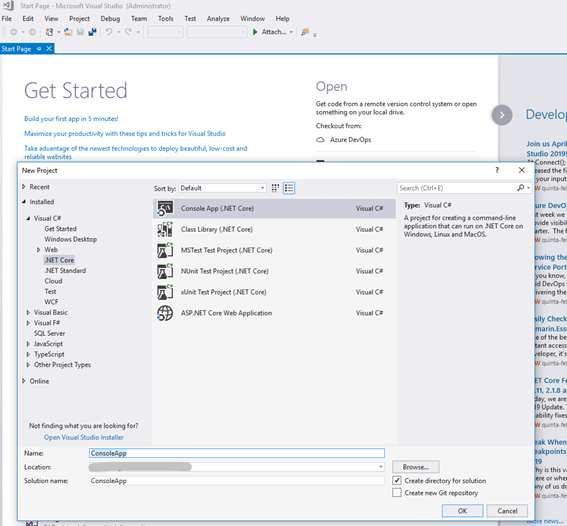This screenshot has width=567, height=526.
Task: Switch to medium icons list view
Action: (289, 188)
